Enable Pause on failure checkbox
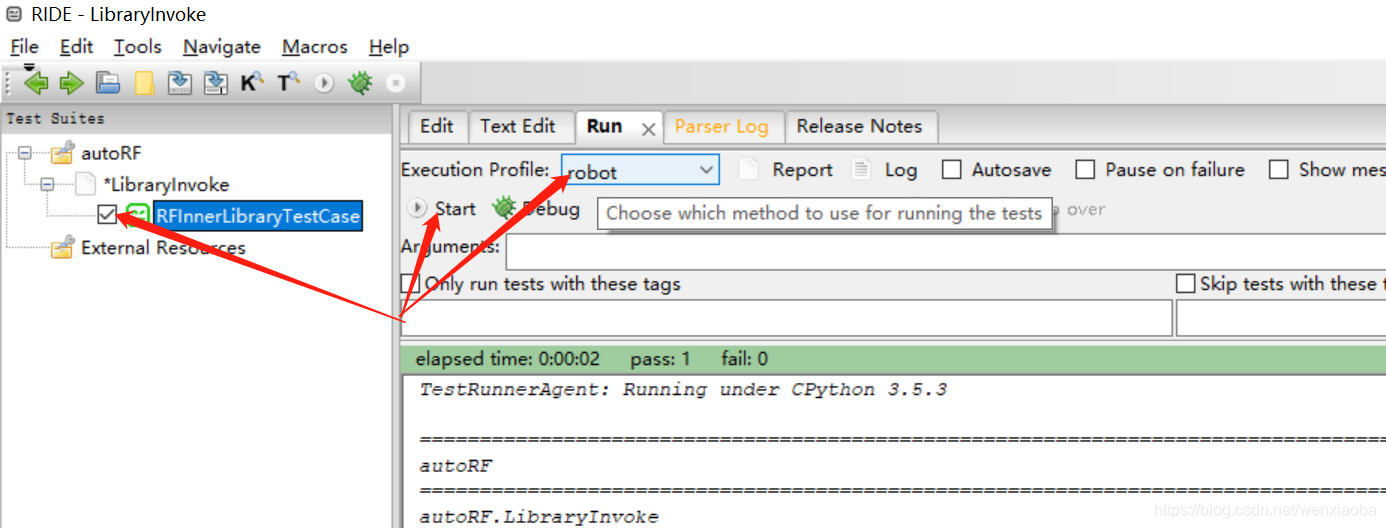 (1085, 170)
